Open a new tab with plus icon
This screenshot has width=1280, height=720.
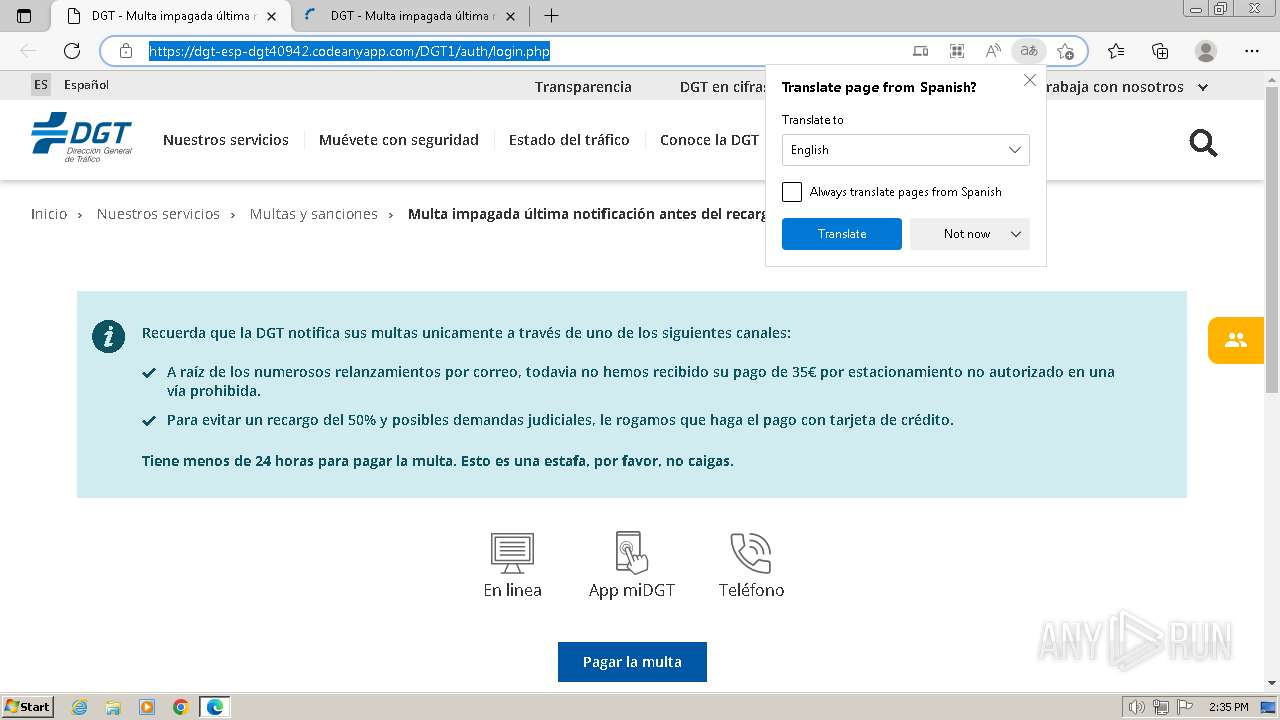551,16
